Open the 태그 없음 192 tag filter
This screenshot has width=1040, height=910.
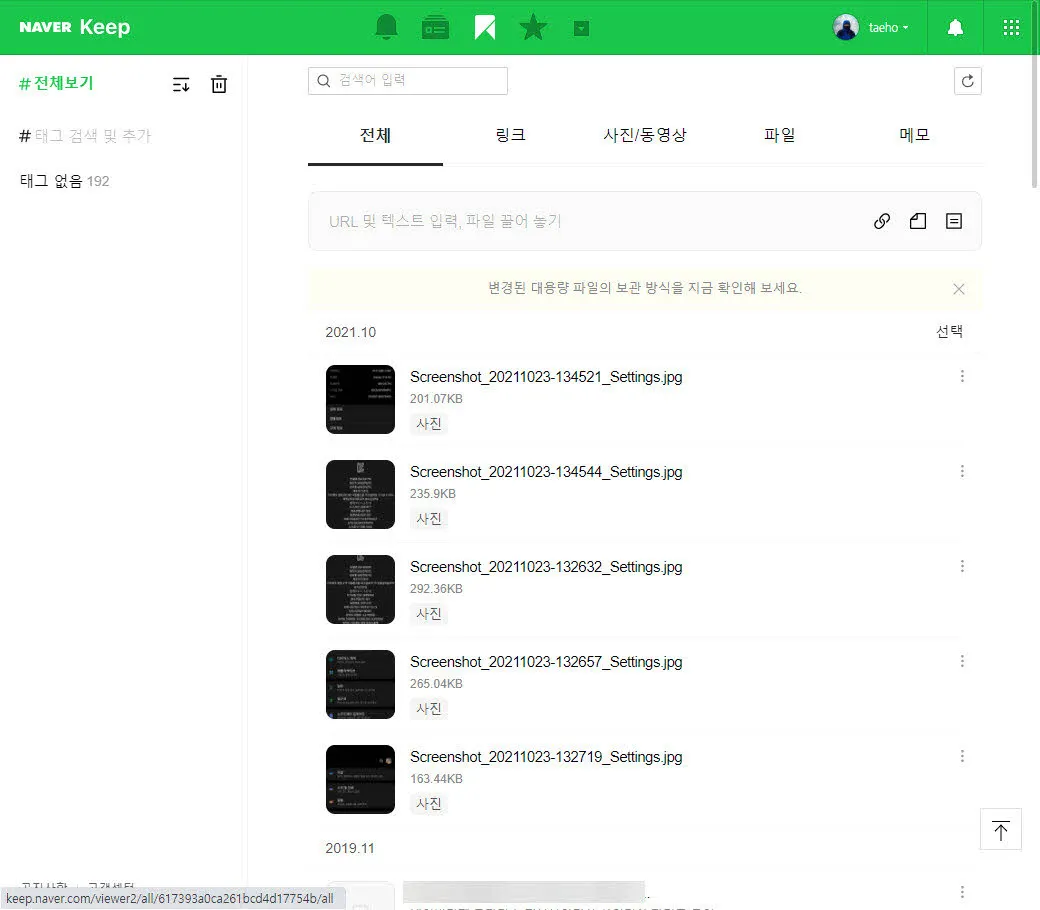point(64,180)
